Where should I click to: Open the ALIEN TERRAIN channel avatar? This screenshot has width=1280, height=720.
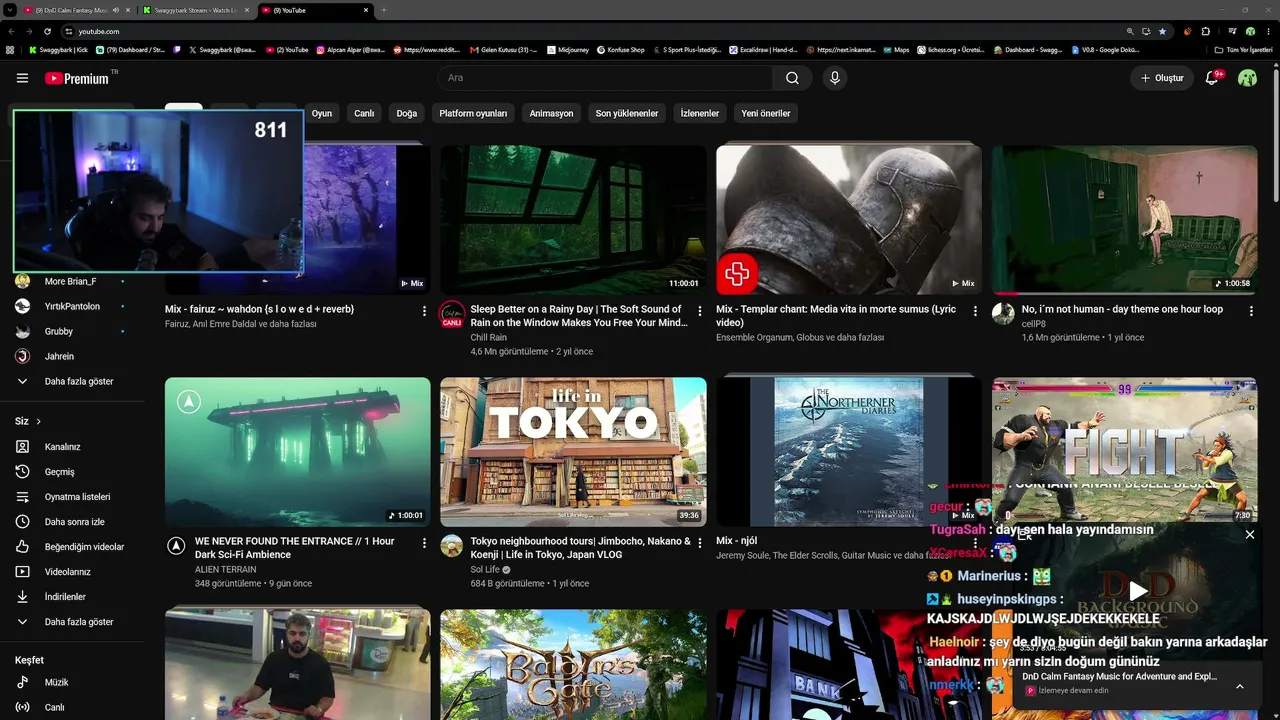pyautogui.click(x=176, y=546)
